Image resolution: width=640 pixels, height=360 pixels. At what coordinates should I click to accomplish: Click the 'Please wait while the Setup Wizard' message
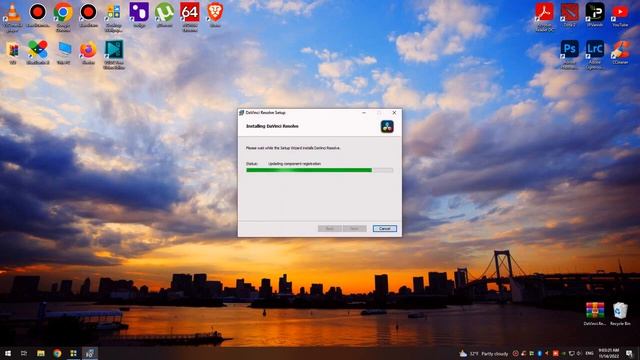click(293, 148)
